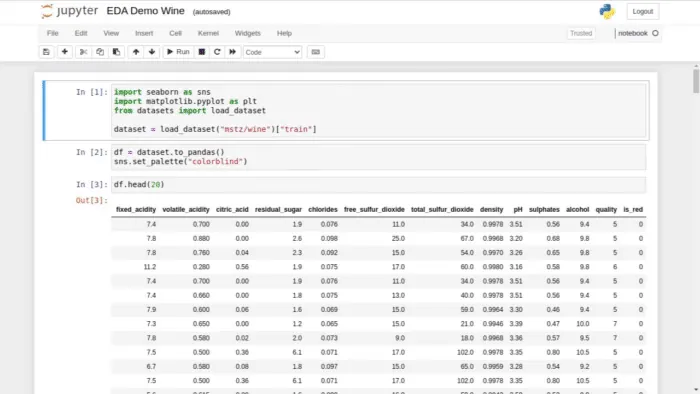
Task: Click the Out[3] output prompt
Action: 92,200
